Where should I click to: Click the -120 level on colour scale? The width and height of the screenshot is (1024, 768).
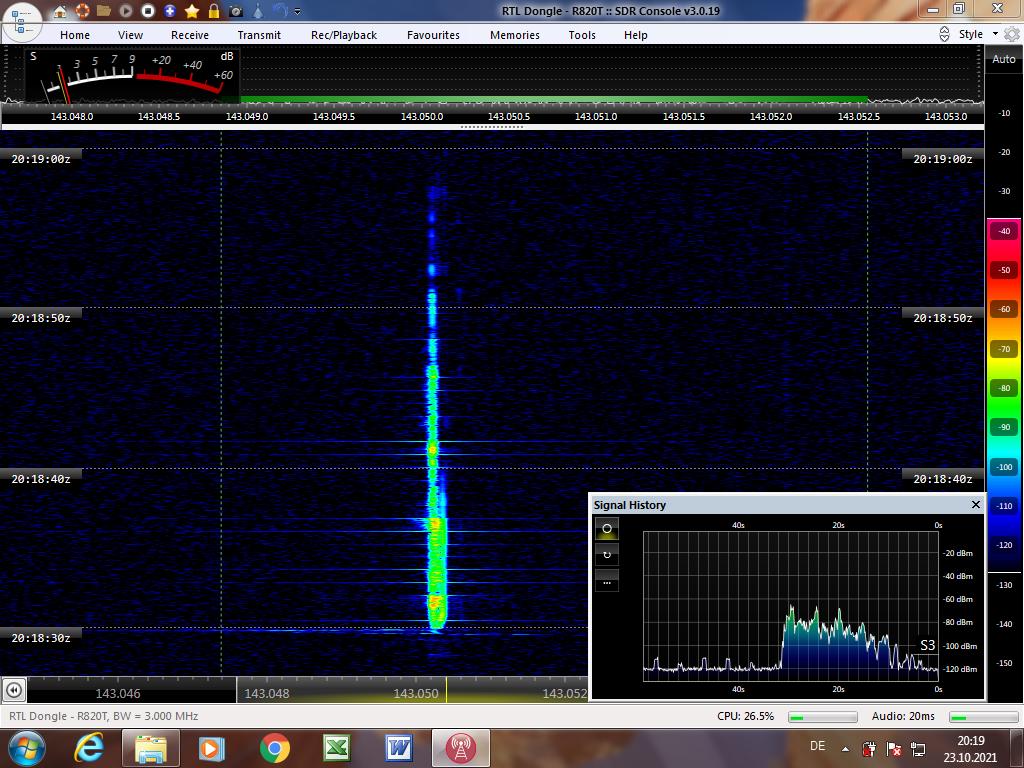1004,545
